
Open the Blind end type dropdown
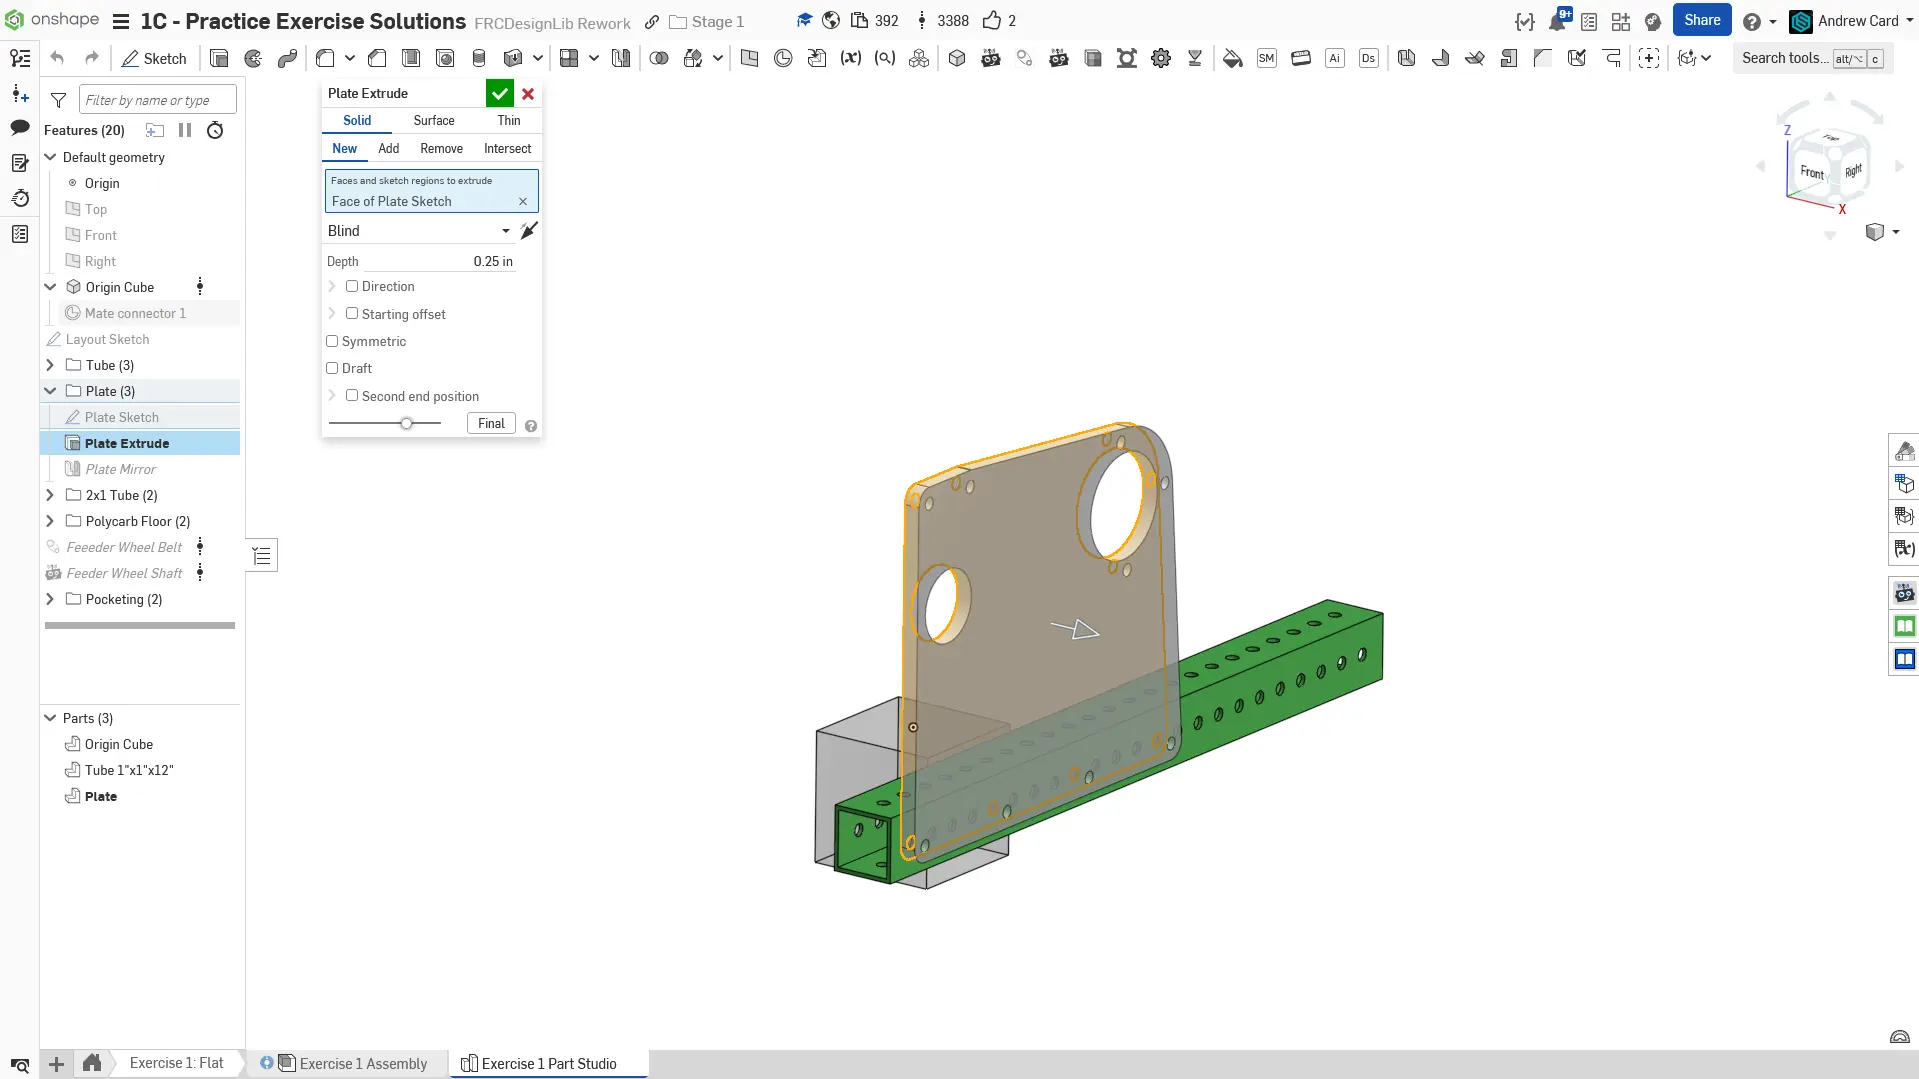tap(419, 231)
